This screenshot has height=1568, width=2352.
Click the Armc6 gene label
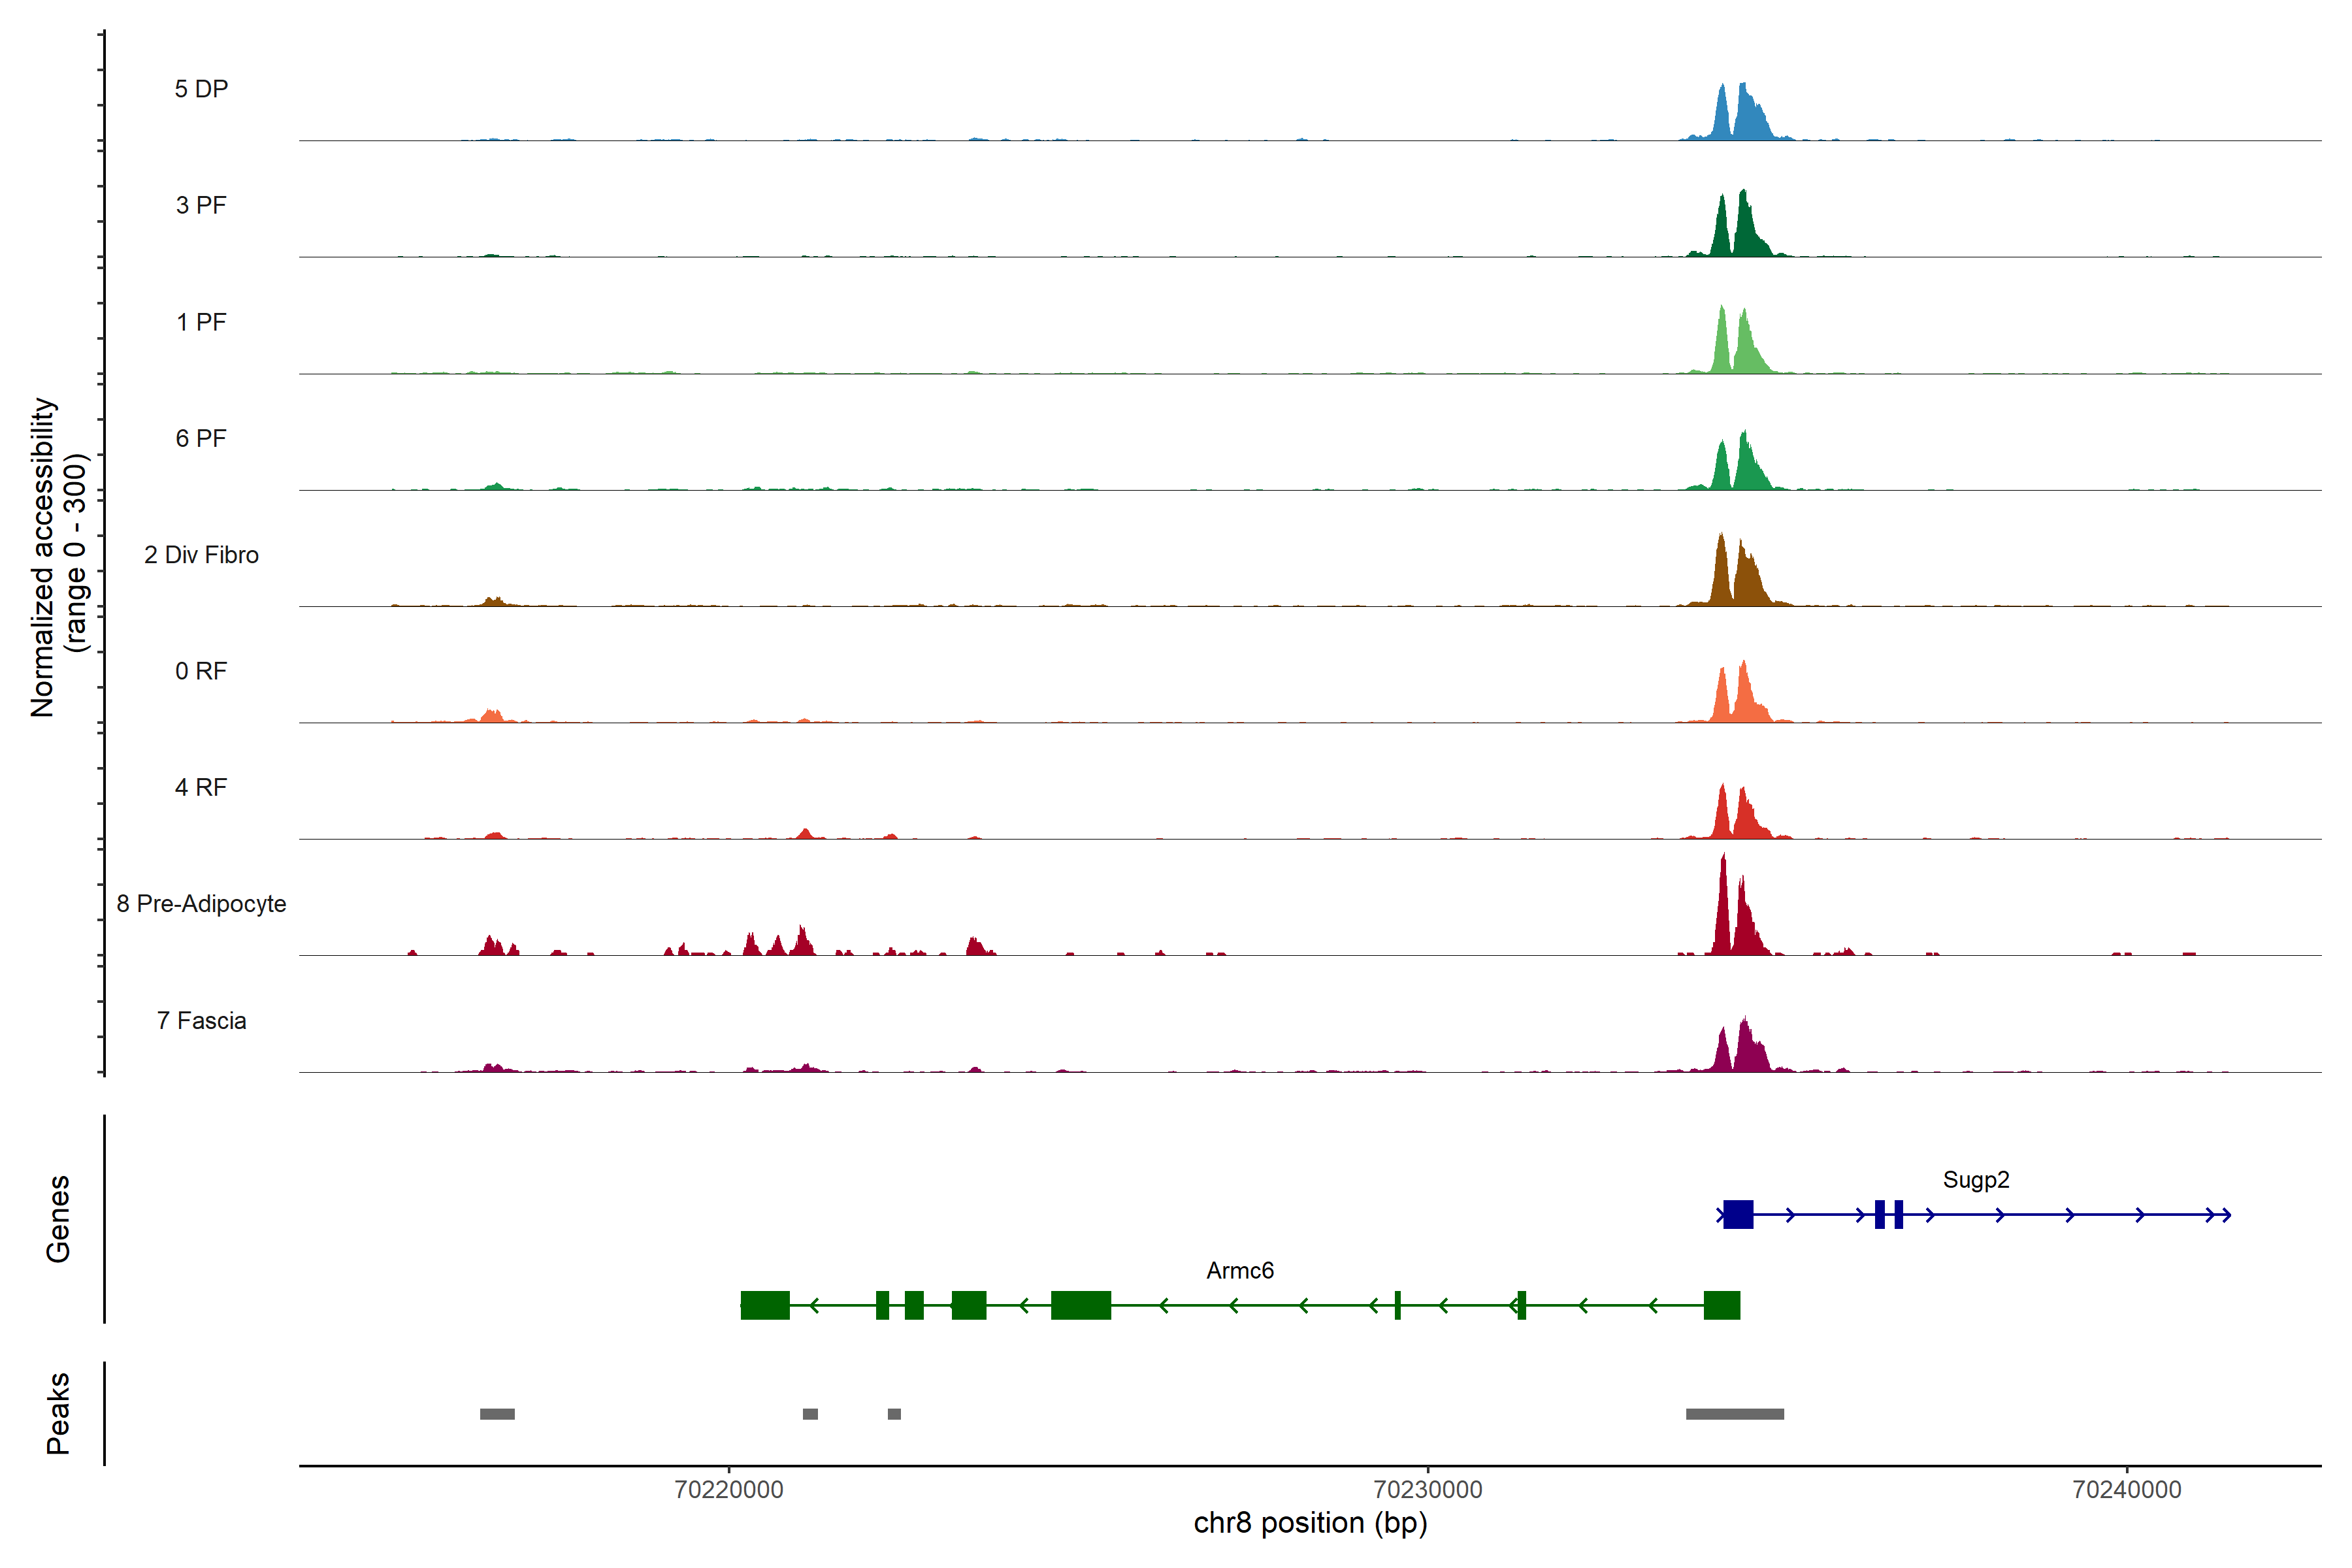tap(1239, 1270)
